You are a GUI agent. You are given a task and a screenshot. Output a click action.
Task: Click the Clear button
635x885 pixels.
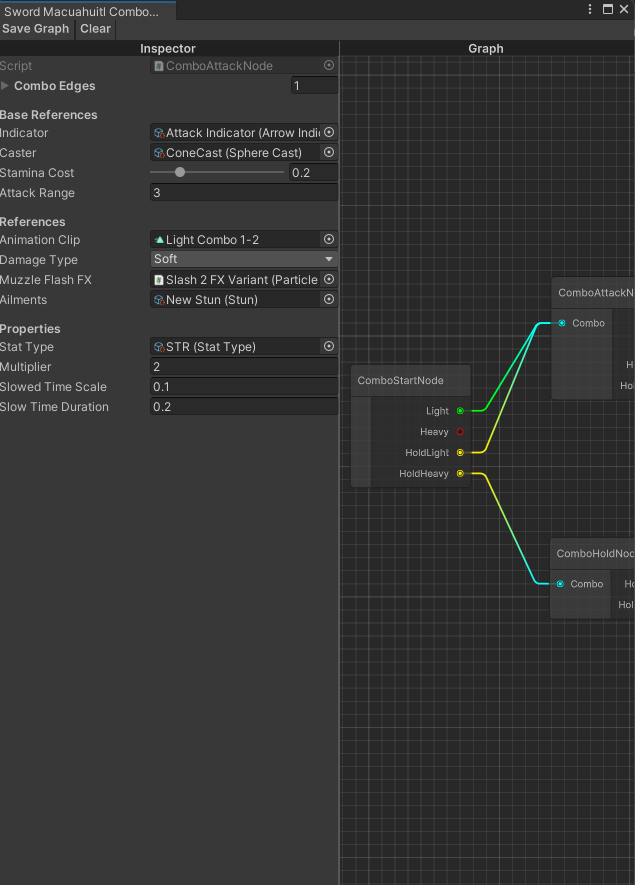(95, 29)
